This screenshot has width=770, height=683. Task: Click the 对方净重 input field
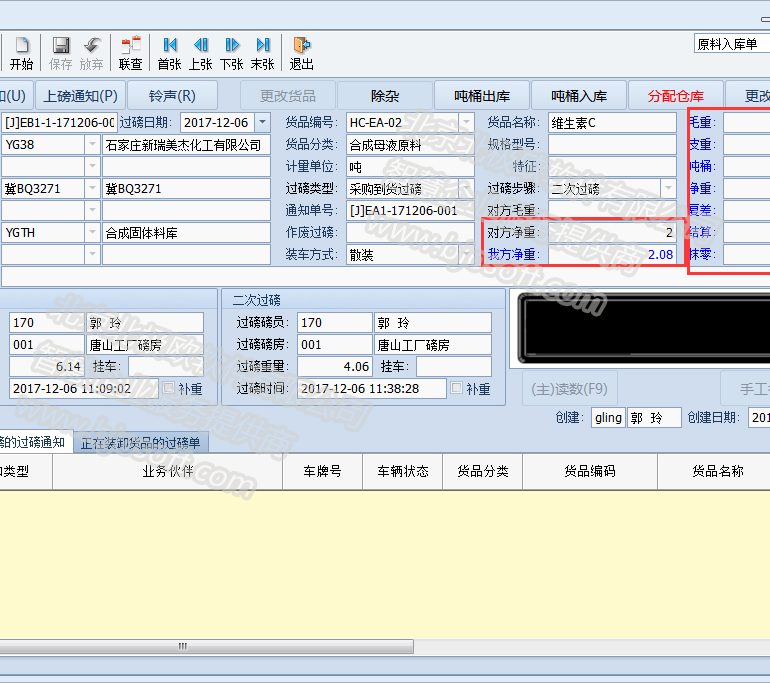click(612, 232)
